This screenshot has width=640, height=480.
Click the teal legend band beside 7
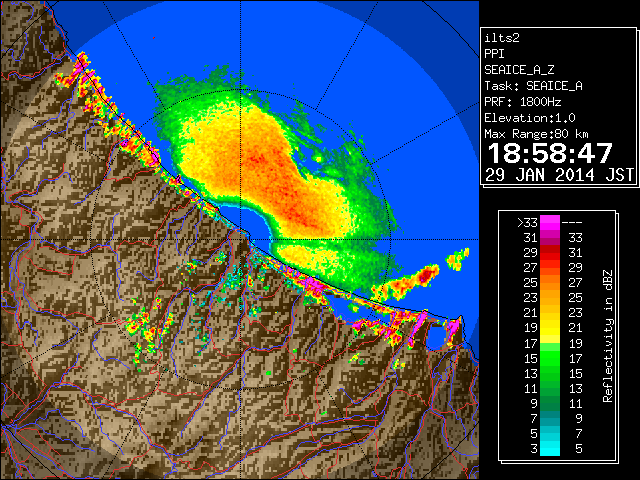pos(550,418)
